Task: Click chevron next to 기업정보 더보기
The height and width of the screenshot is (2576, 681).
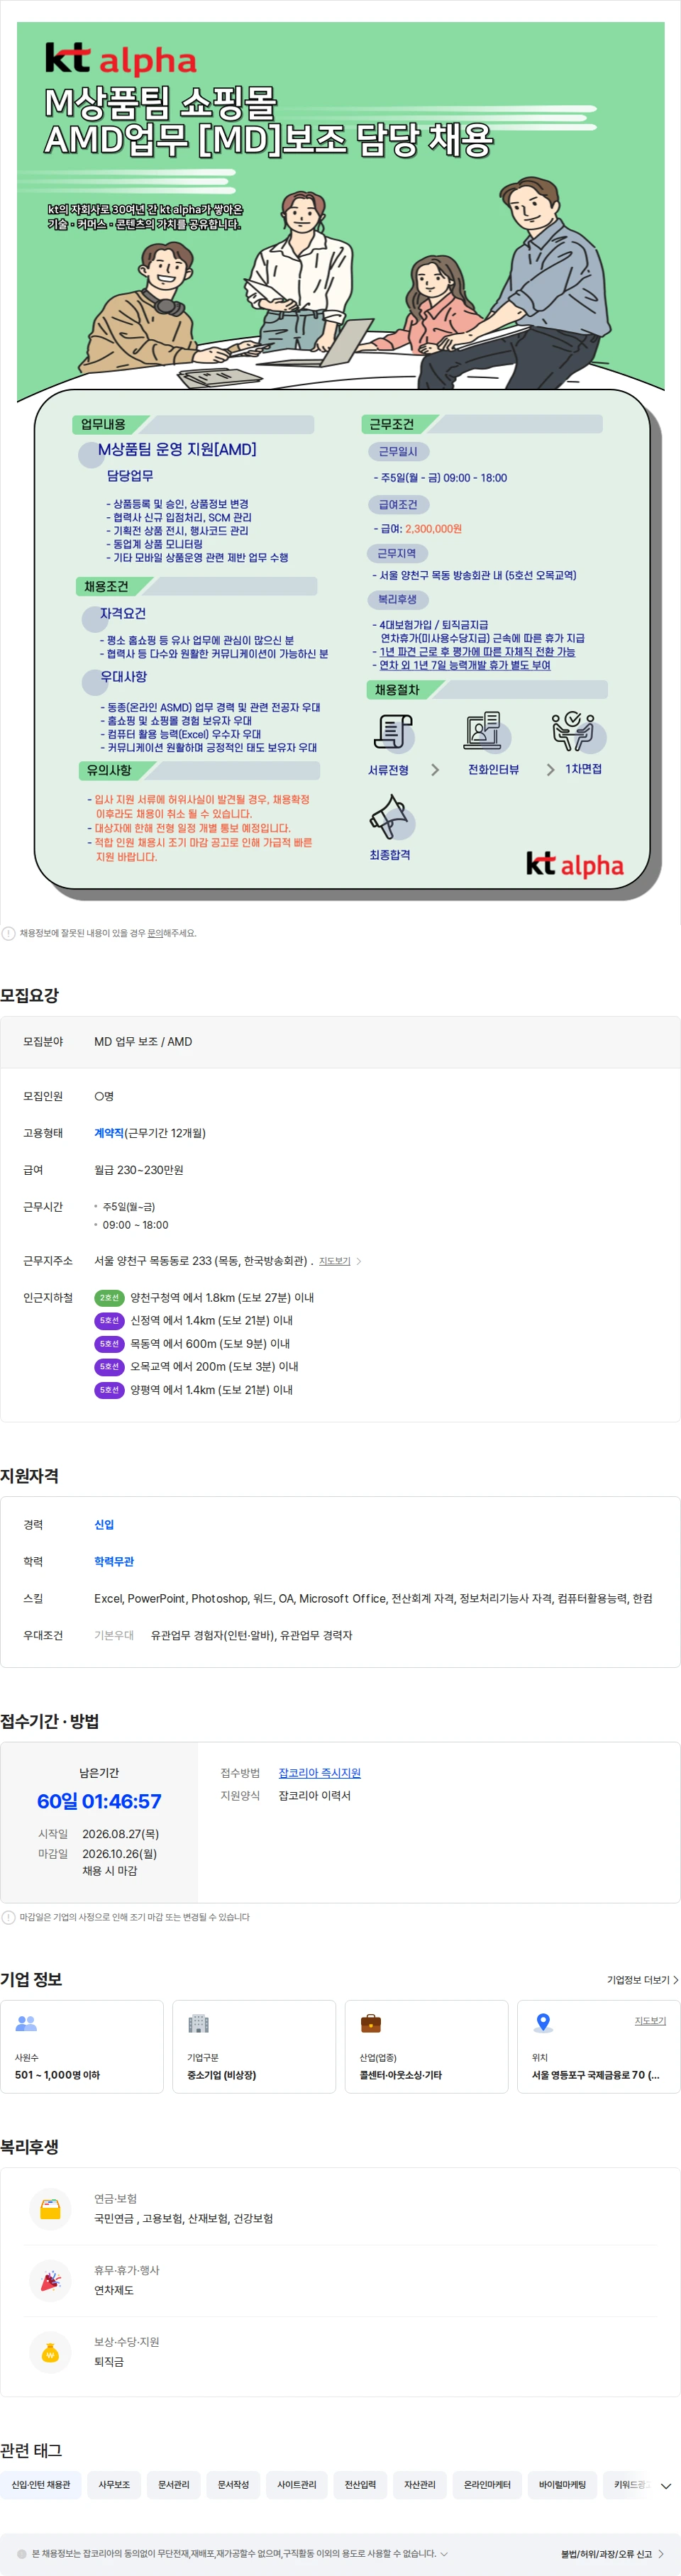Action: 676,1980
